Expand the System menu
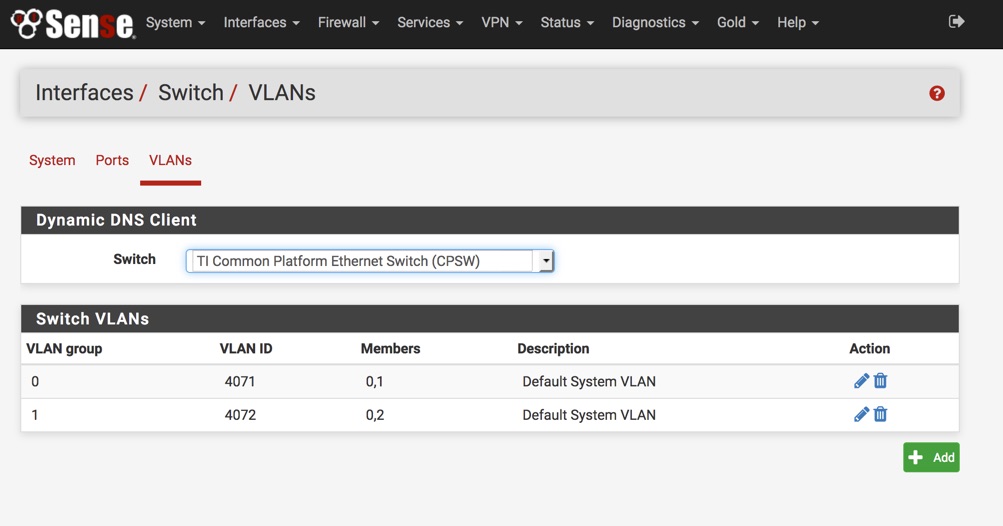 (175, 22)
